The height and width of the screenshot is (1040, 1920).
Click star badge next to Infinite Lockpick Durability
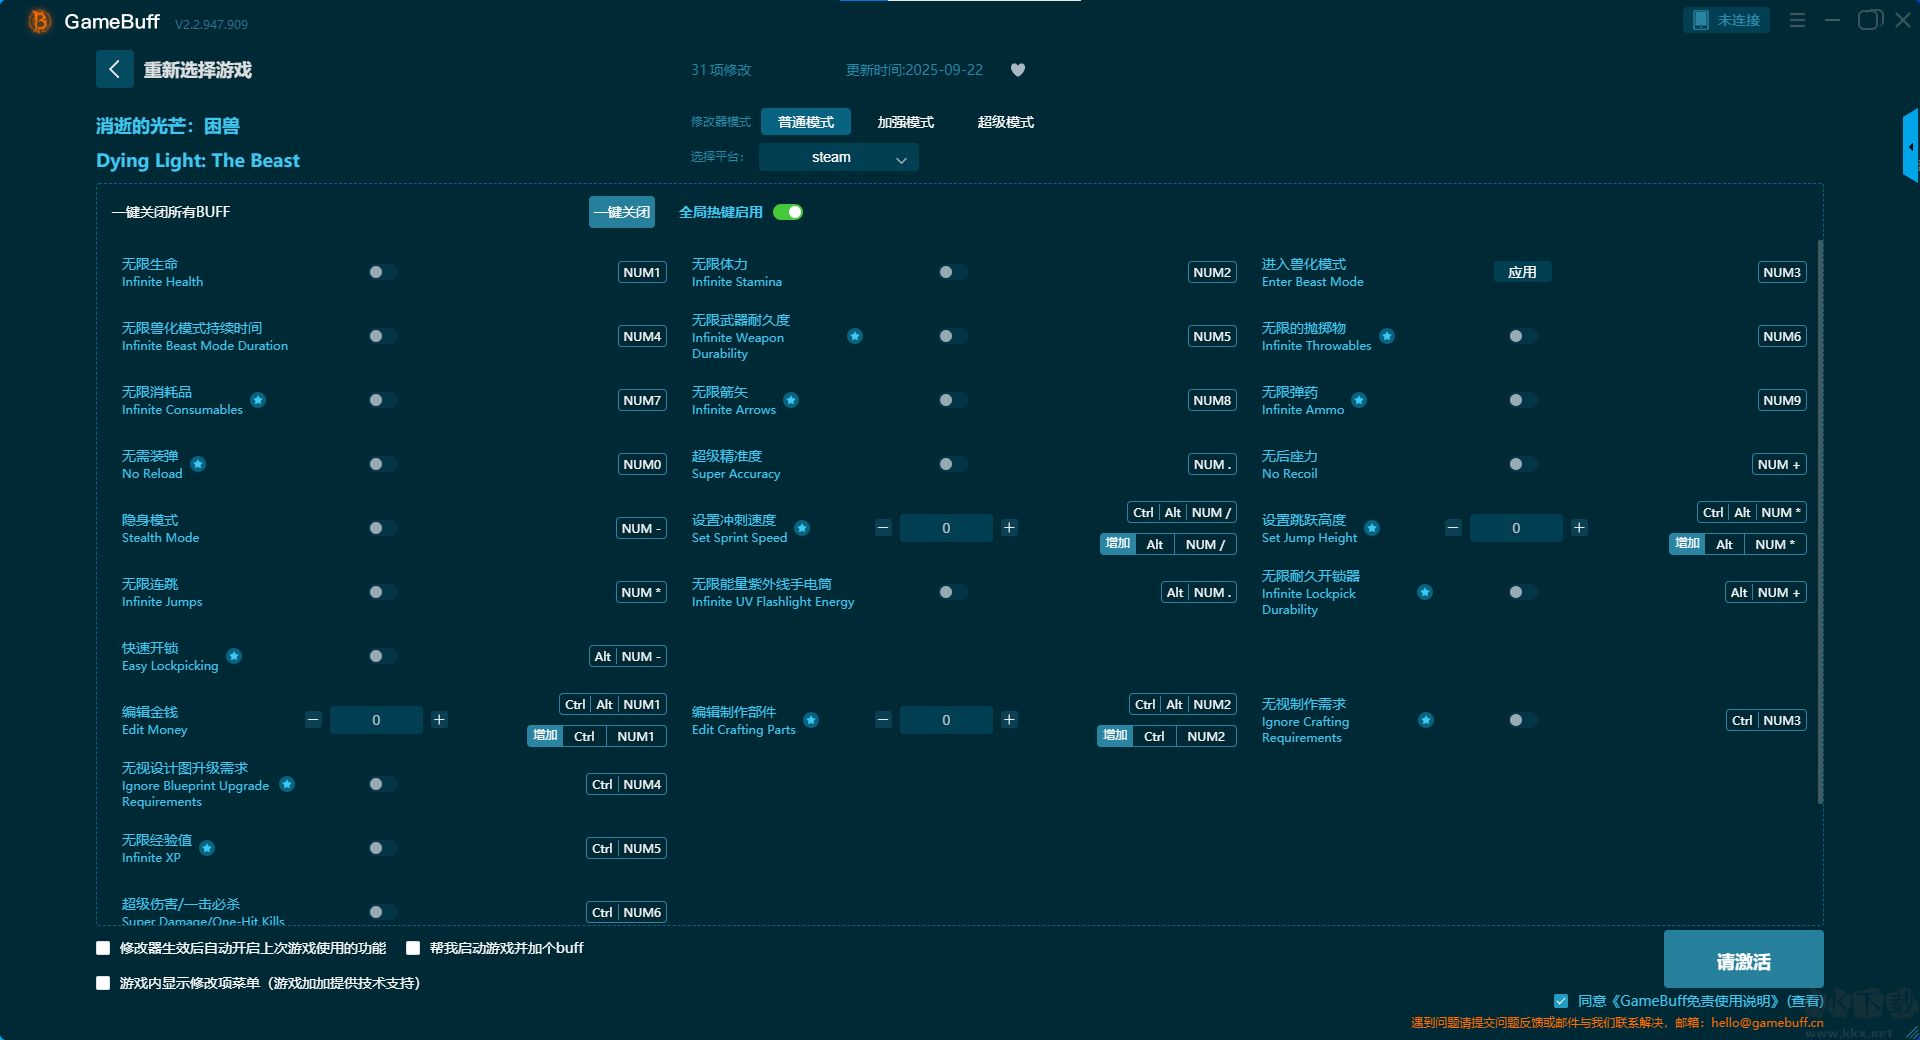1425,592
